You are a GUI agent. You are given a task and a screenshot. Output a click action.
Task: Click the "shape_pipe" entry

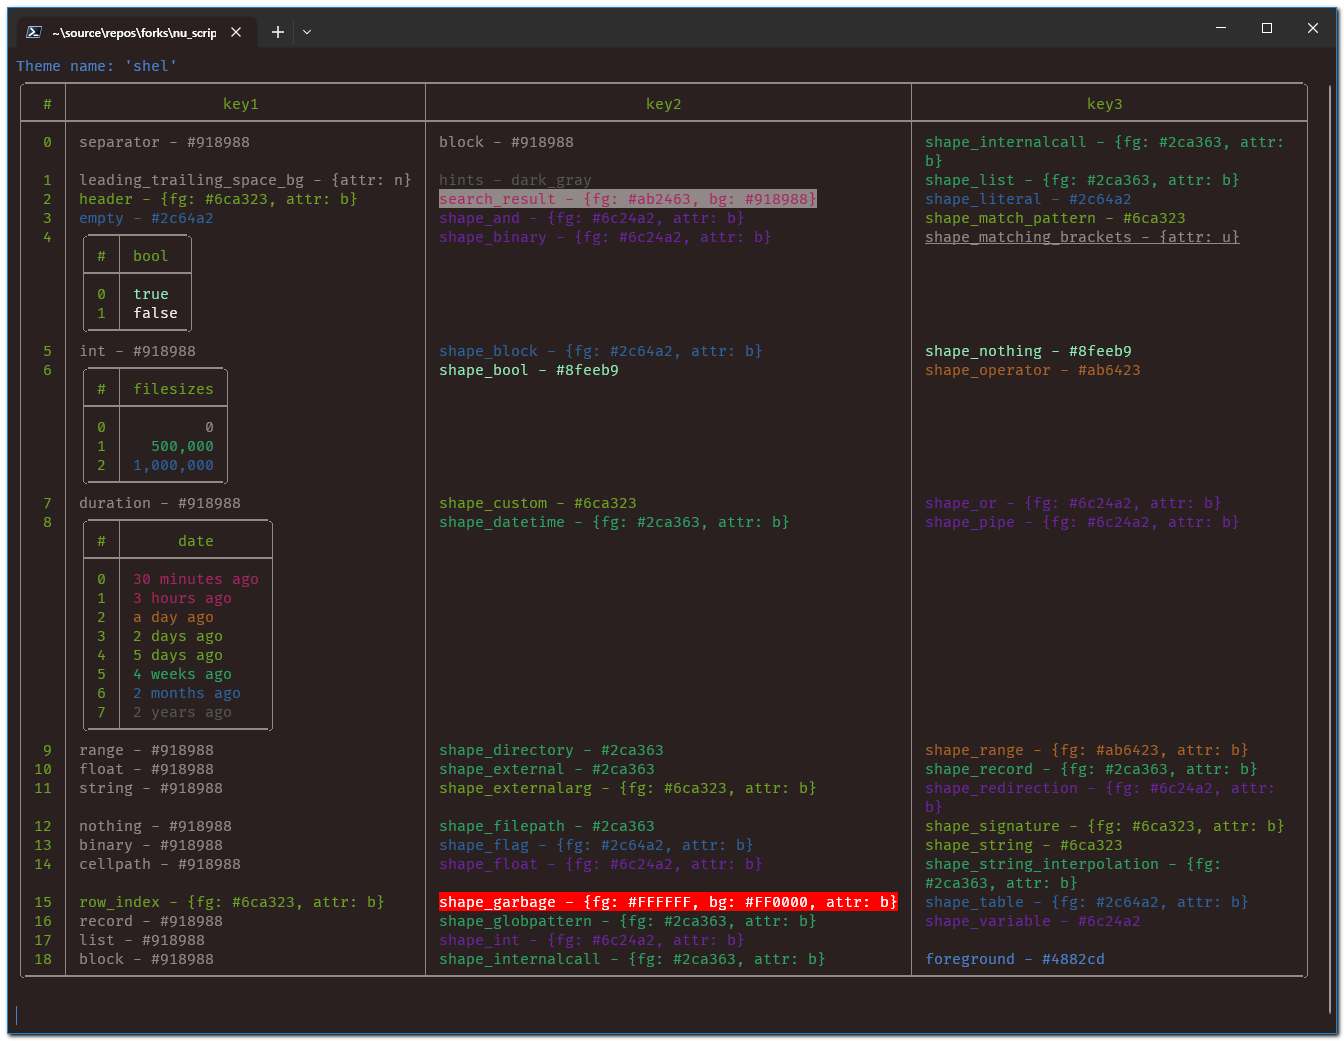1083,522
